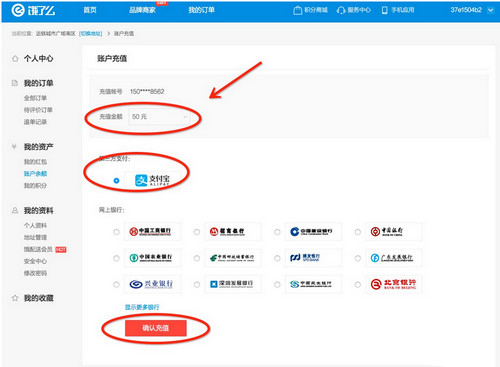Select the radio button for 招商银行

click(x=197, y=232)
